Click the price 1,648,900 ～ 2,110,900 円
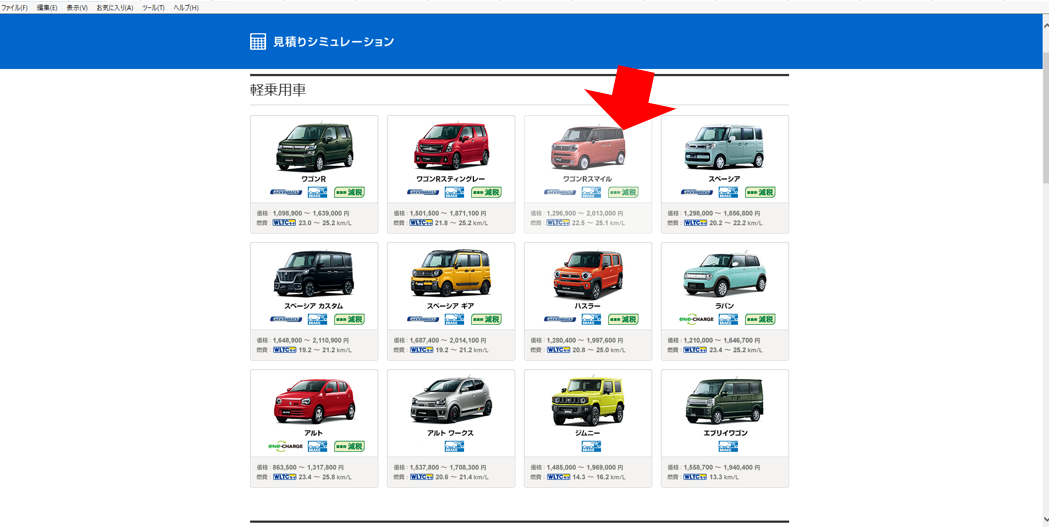1049x527 pixels. 311,340
